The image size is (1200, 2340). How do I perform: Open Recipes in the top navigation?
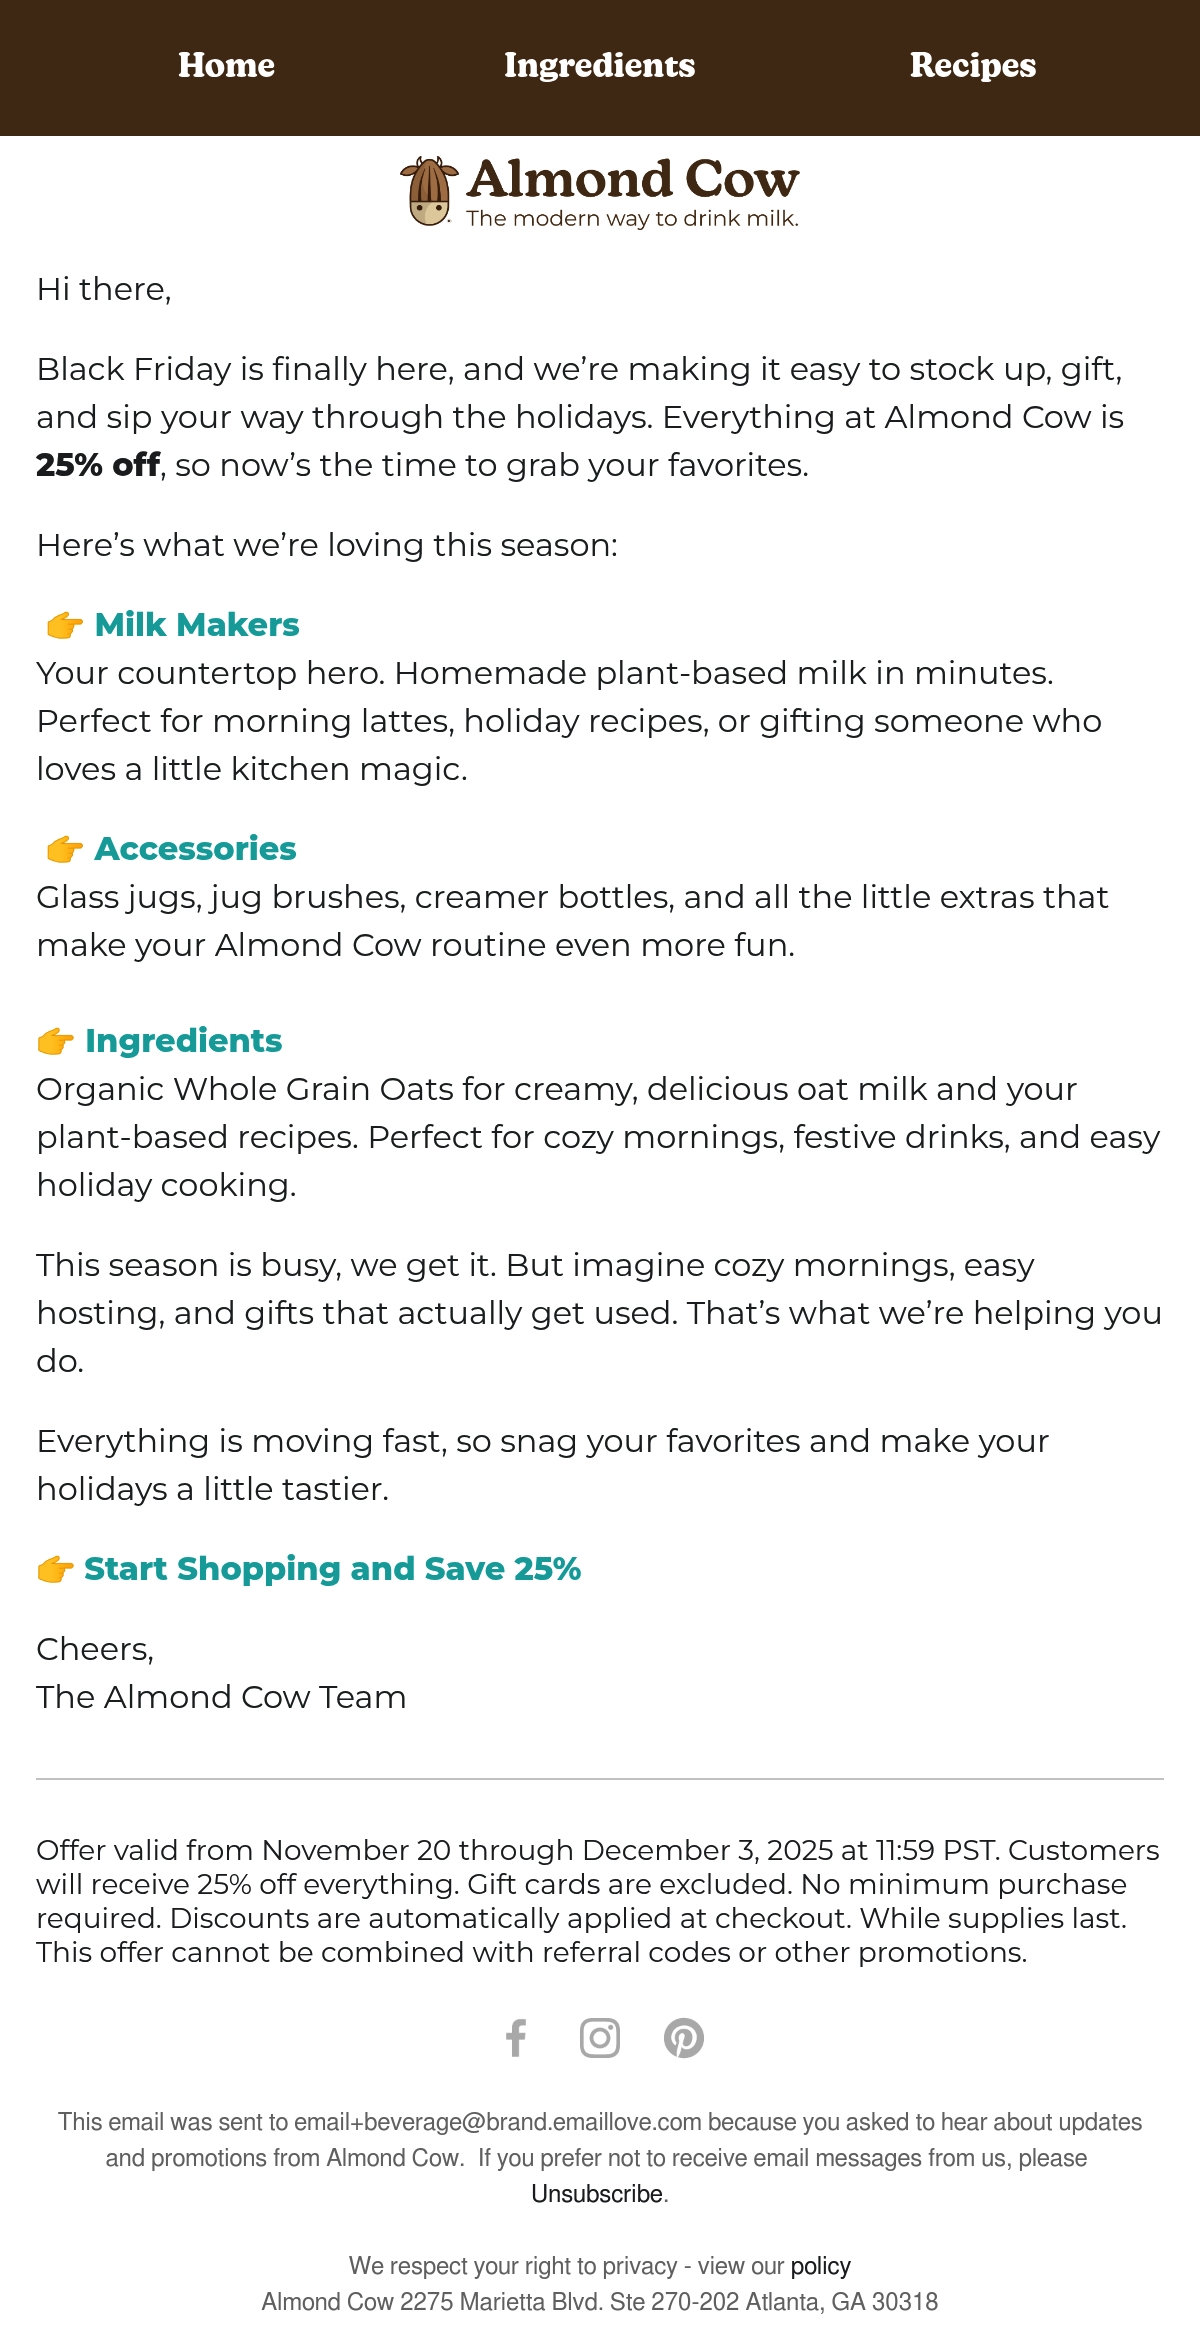pyautogui.click(x=973, y=66)
